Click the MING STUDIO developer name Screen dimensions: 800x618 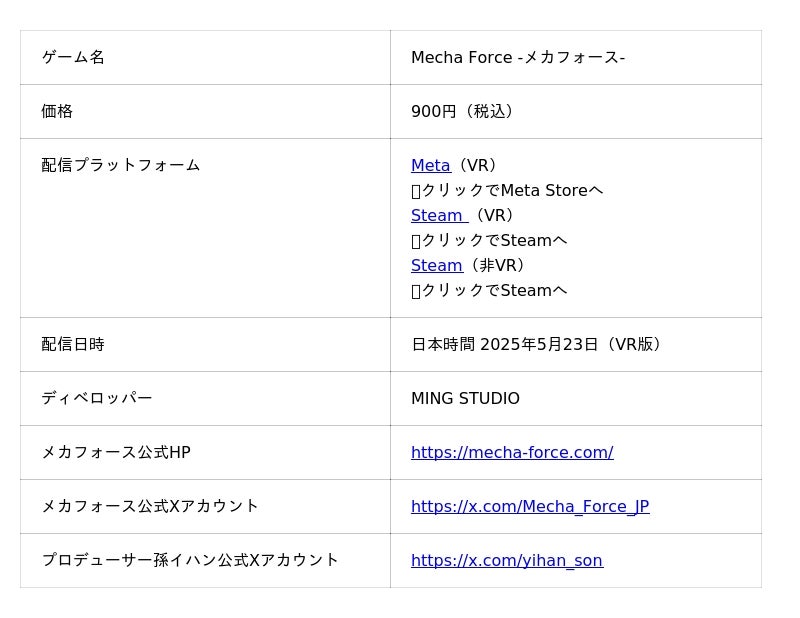tap(465, 399)
